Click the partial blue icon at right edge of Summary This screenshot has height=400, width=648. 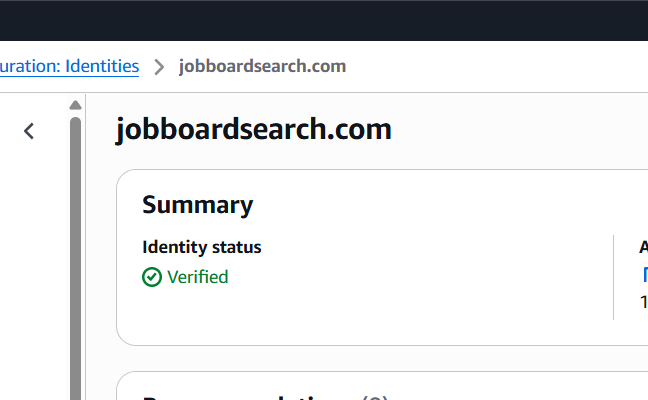tap(644, 275)
